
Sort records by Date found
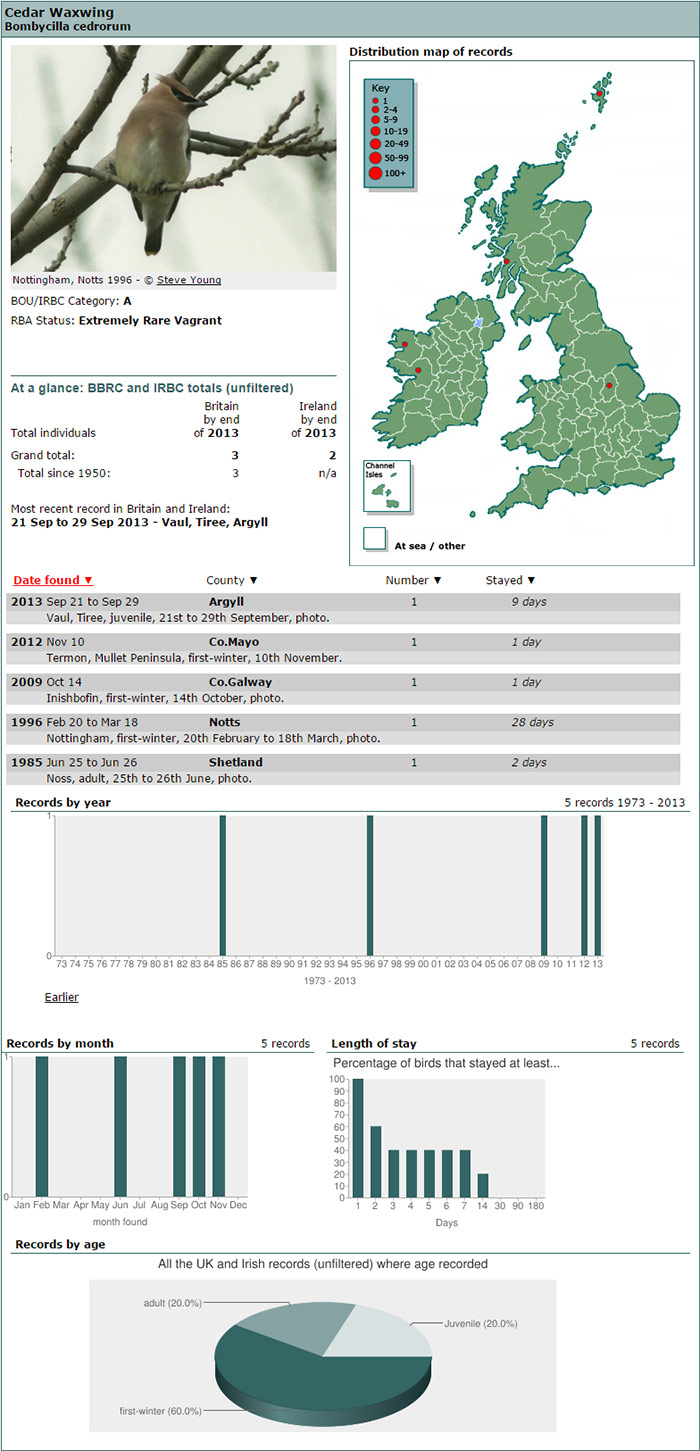coord(53,580)
